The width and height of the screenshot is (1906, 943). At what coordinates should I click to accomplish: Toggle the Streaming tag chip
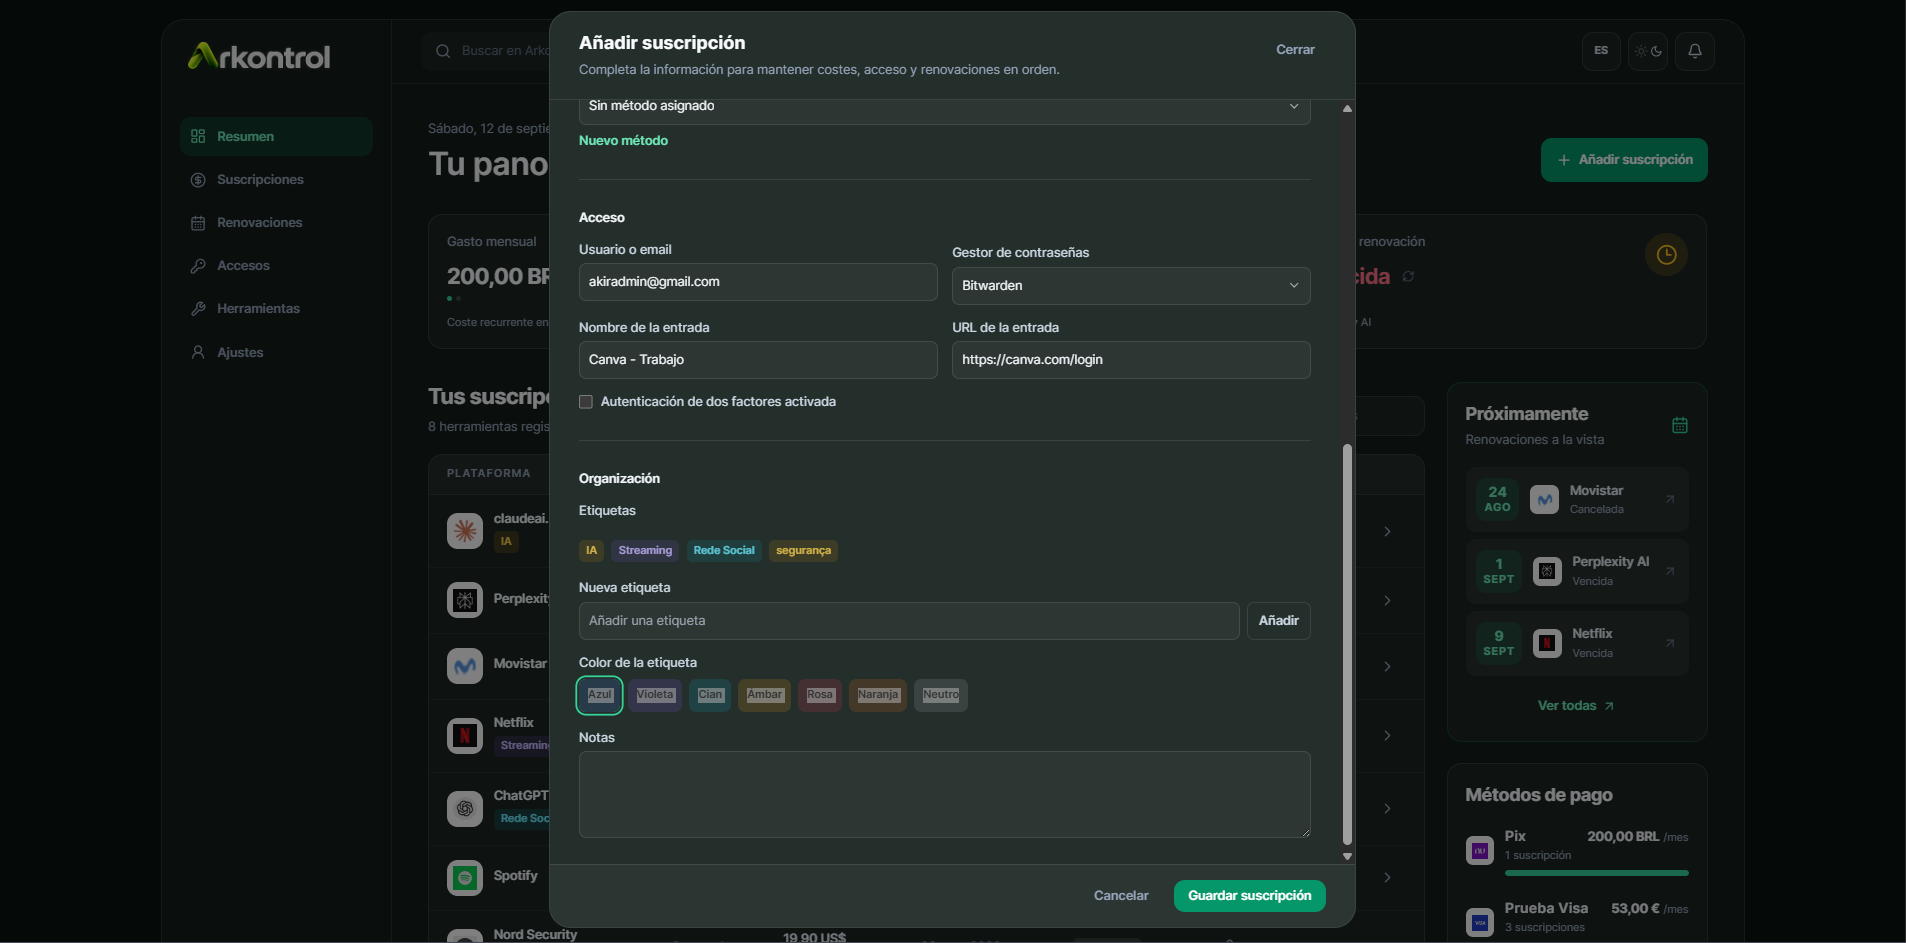pos(645,551)
